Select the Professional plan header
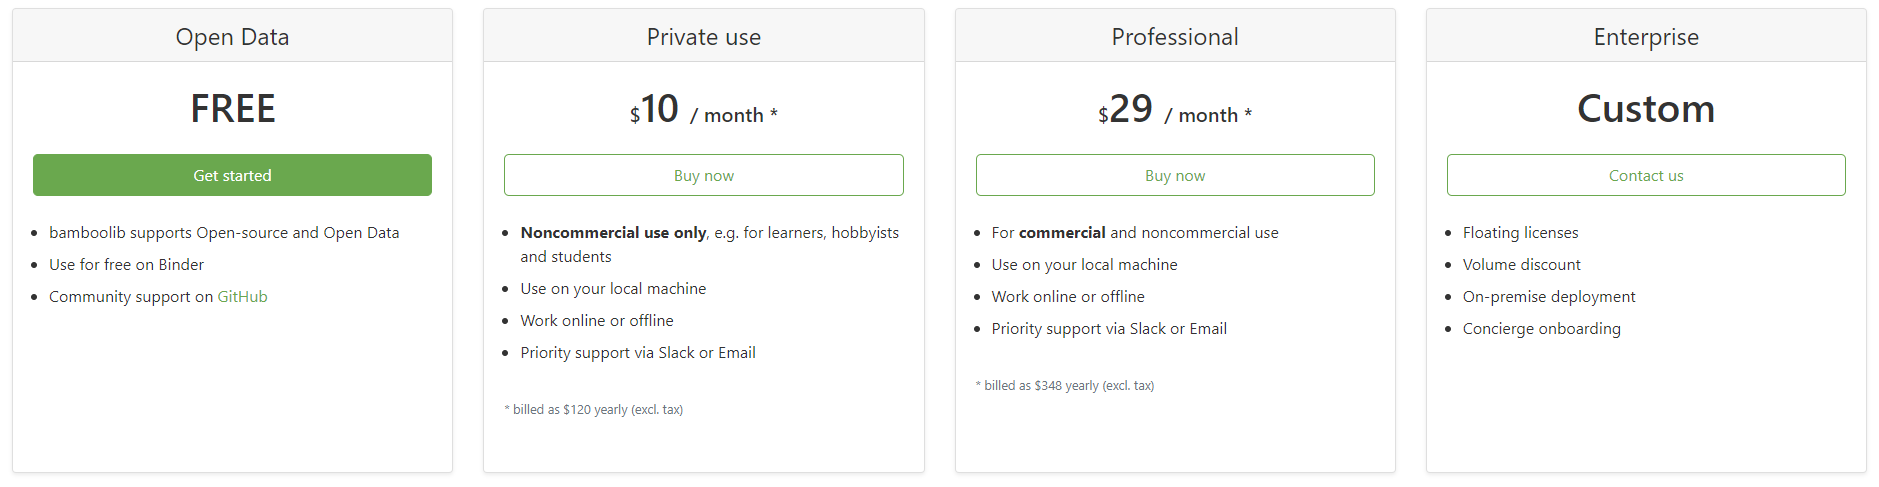 coord(1175,37)
